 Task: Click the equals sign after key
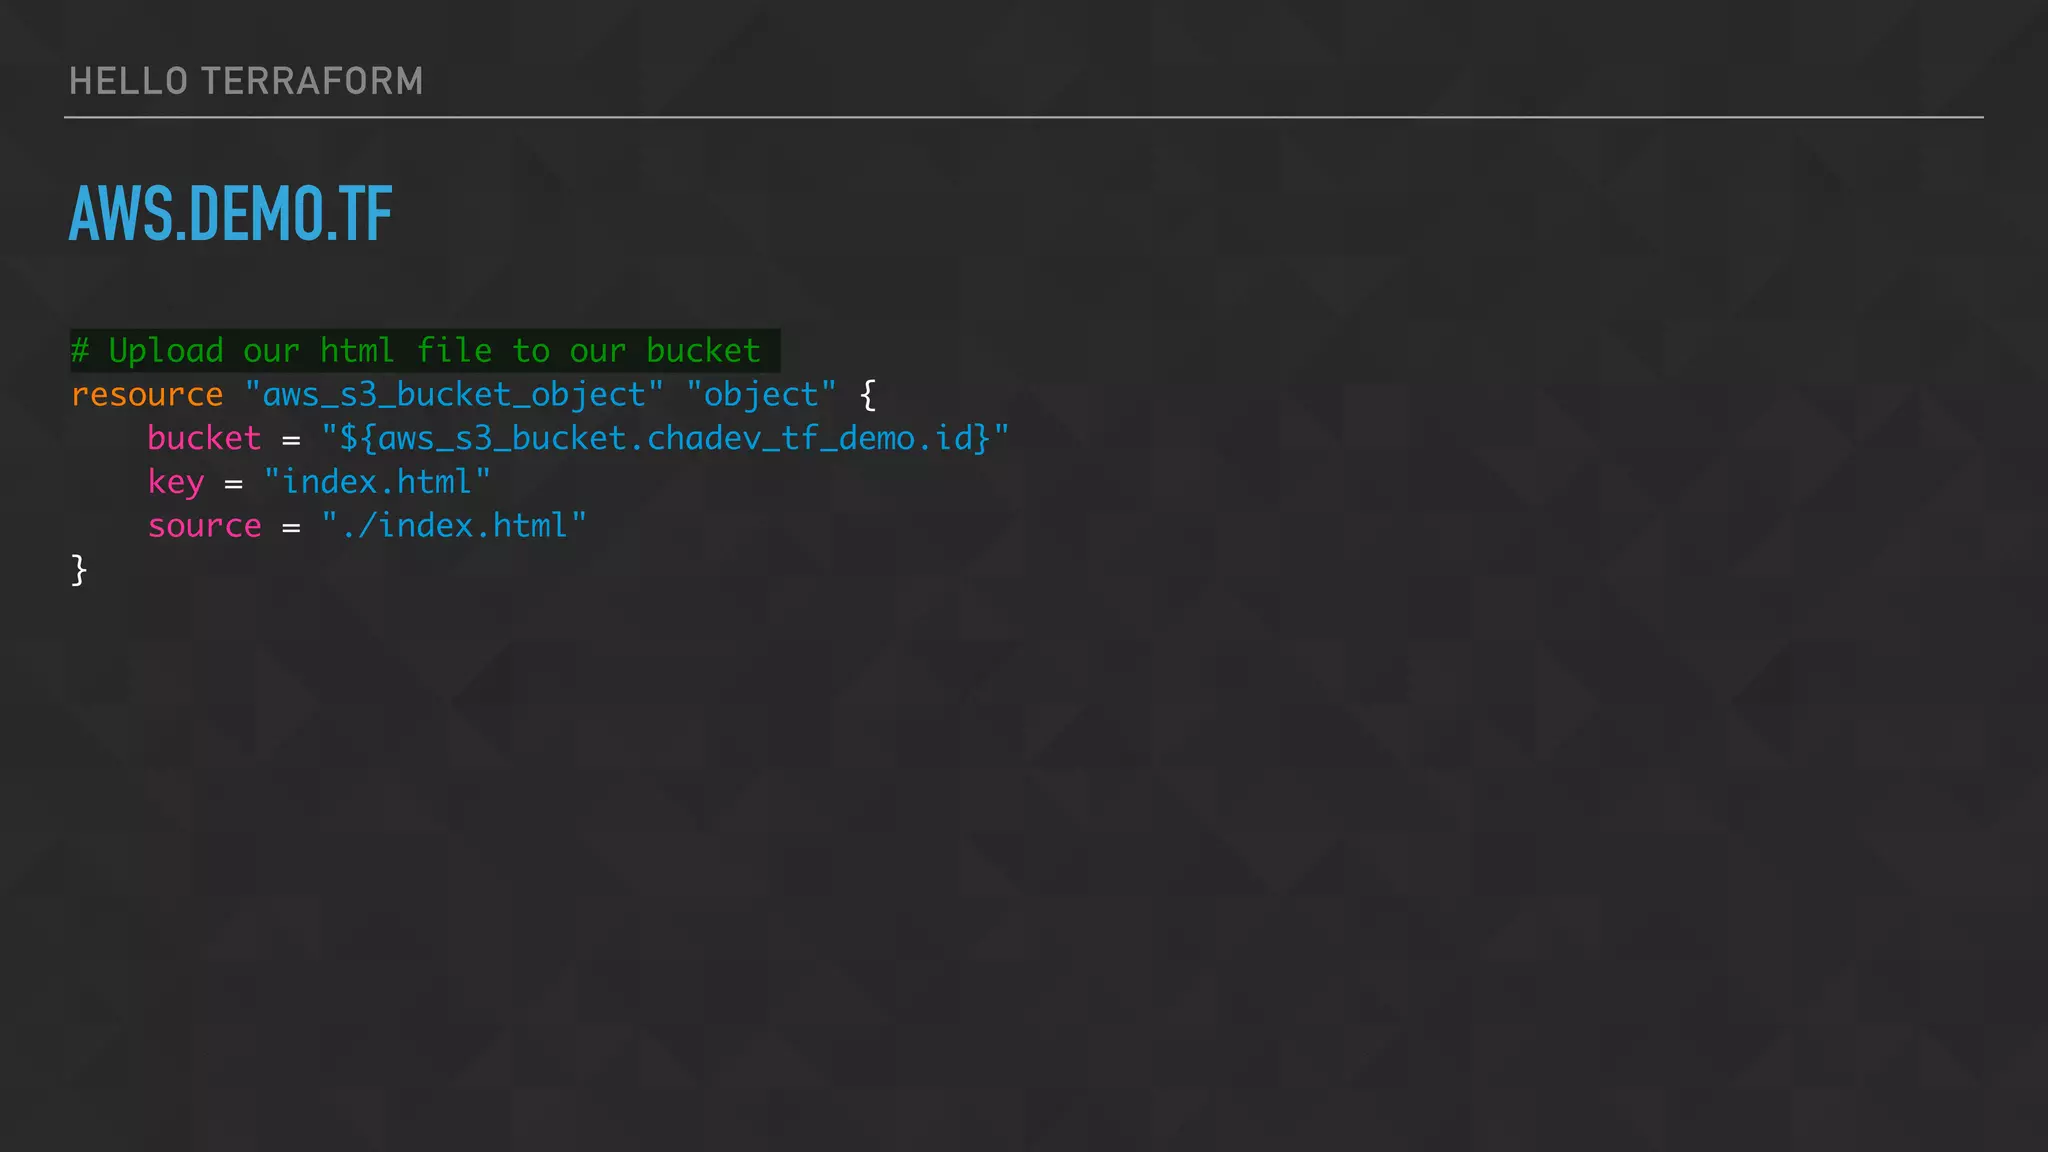[x=234, y=485]
